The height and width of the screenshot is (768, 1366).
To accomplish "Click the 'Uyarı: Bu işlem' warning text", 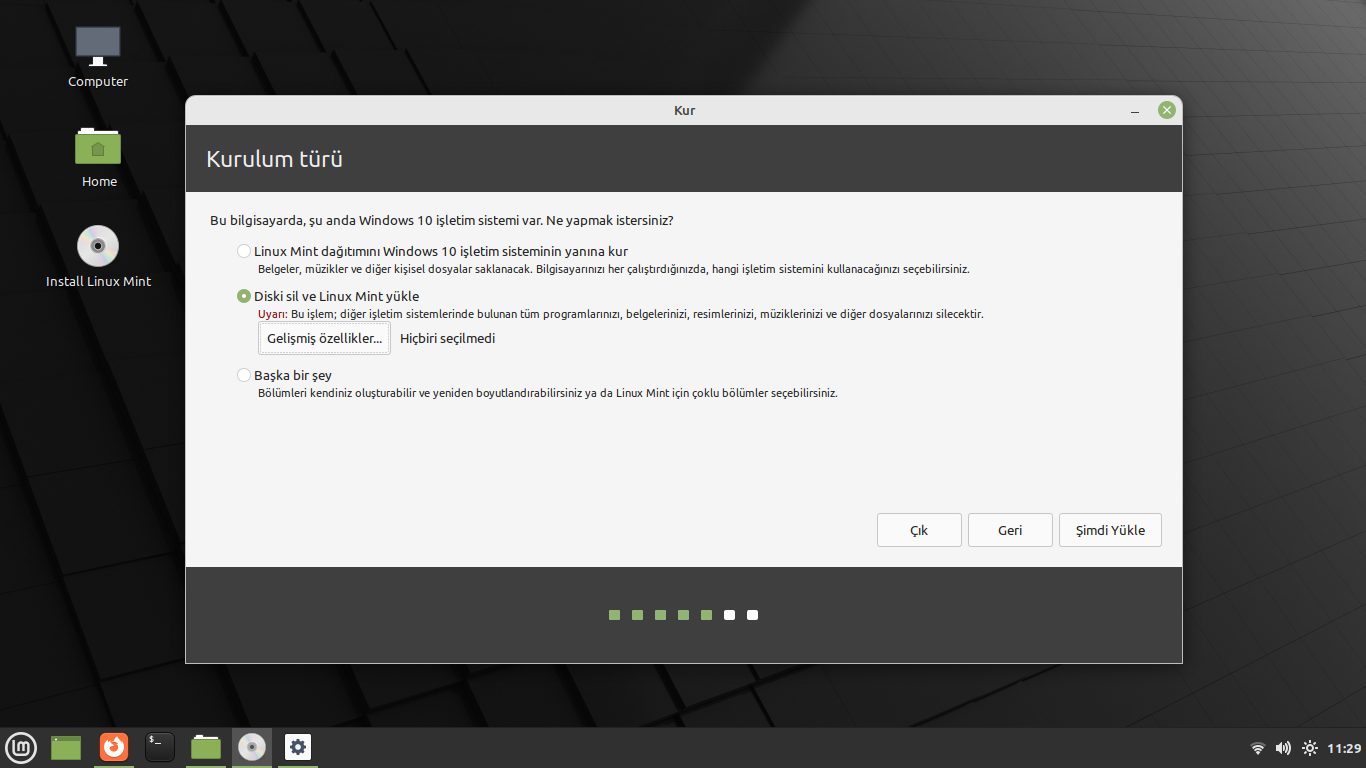I will pos(620,314).
